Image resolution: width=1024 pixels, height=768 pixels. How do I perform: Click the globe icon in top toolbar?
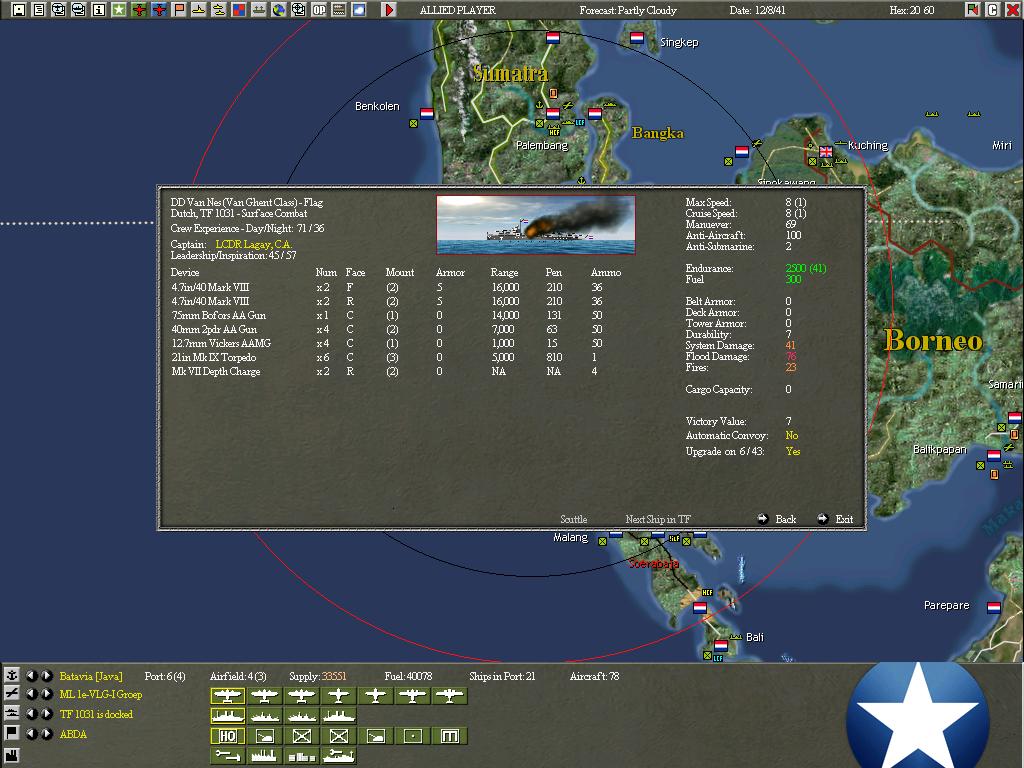(279, 10)
